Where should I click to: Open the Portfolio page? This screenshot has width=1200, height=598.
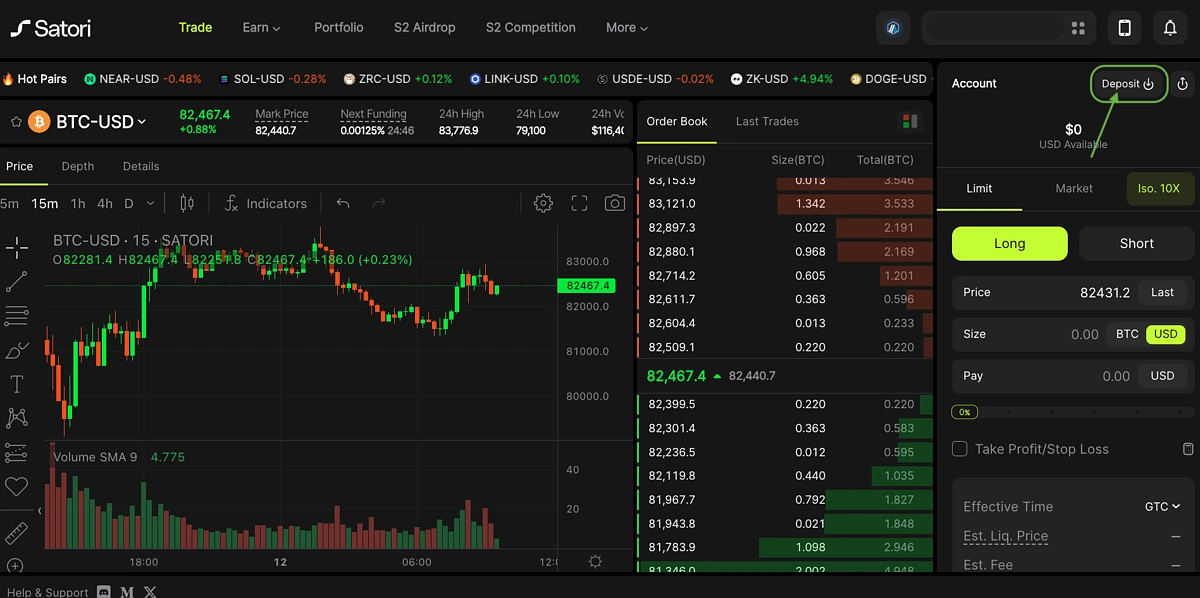339,28
